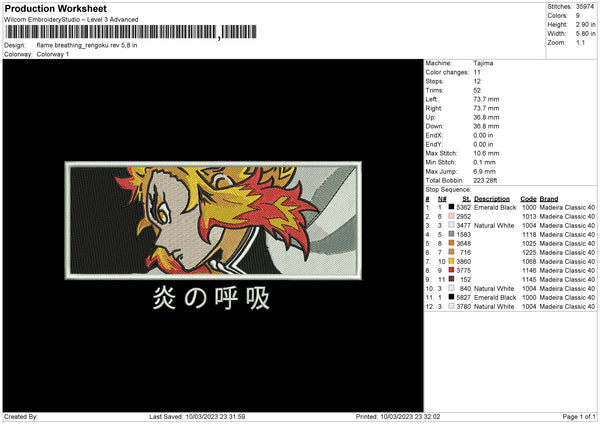Click the Description column header
This screenshot has height=424, width=600.
click(492, 199)
